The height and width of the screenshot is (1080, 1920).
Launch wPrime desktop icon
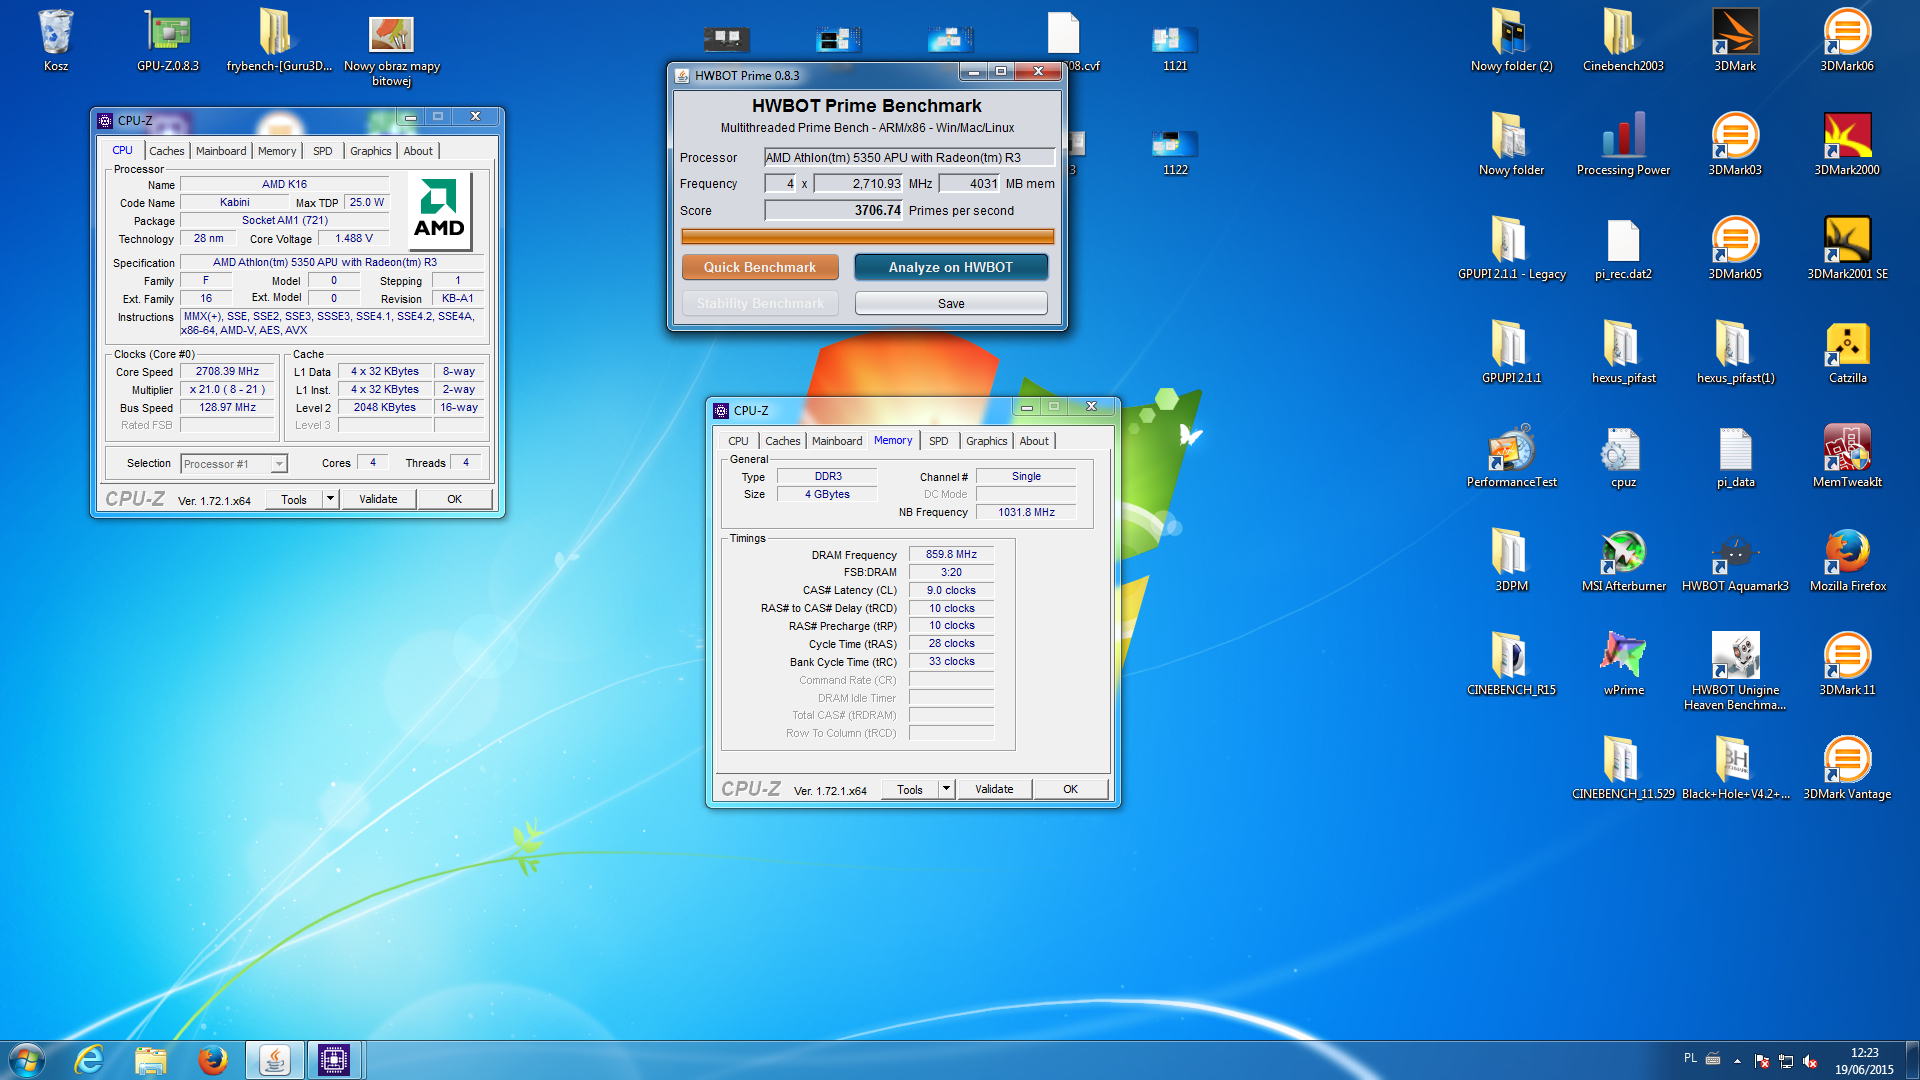point(1623,665)
